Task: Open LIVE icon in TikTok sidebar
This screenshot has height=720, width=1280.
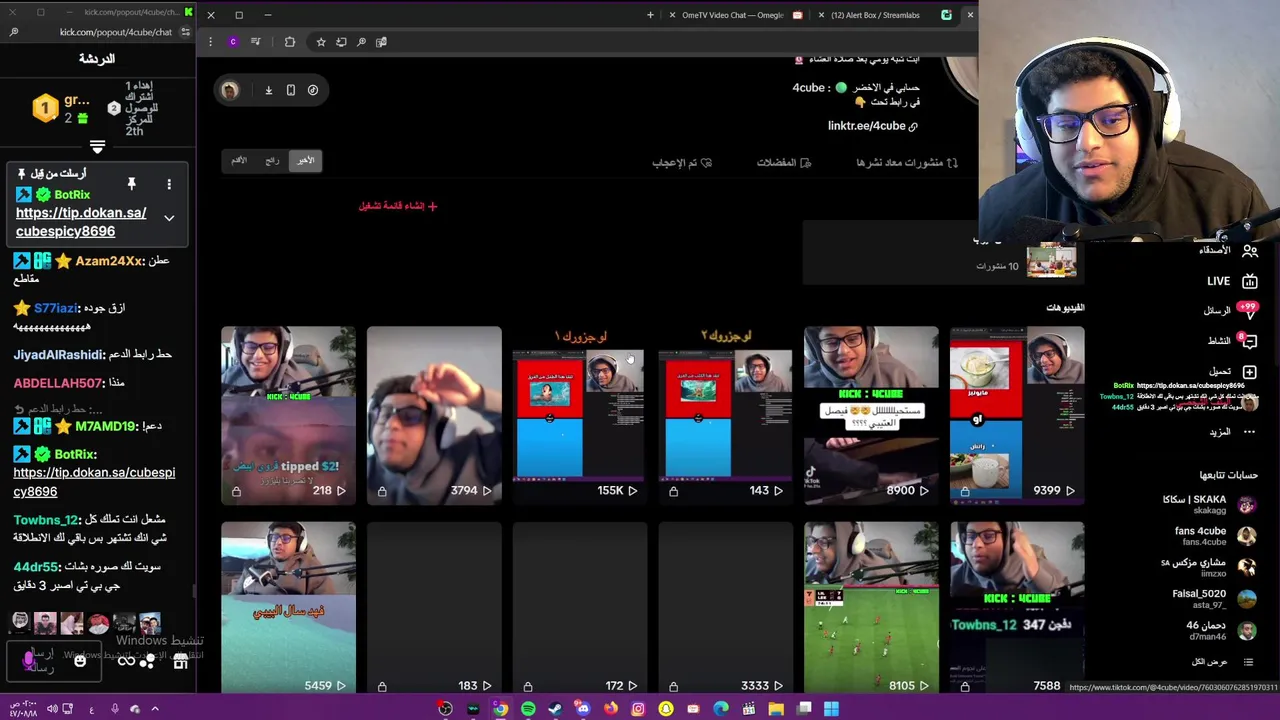Action: pos(1249,282)
